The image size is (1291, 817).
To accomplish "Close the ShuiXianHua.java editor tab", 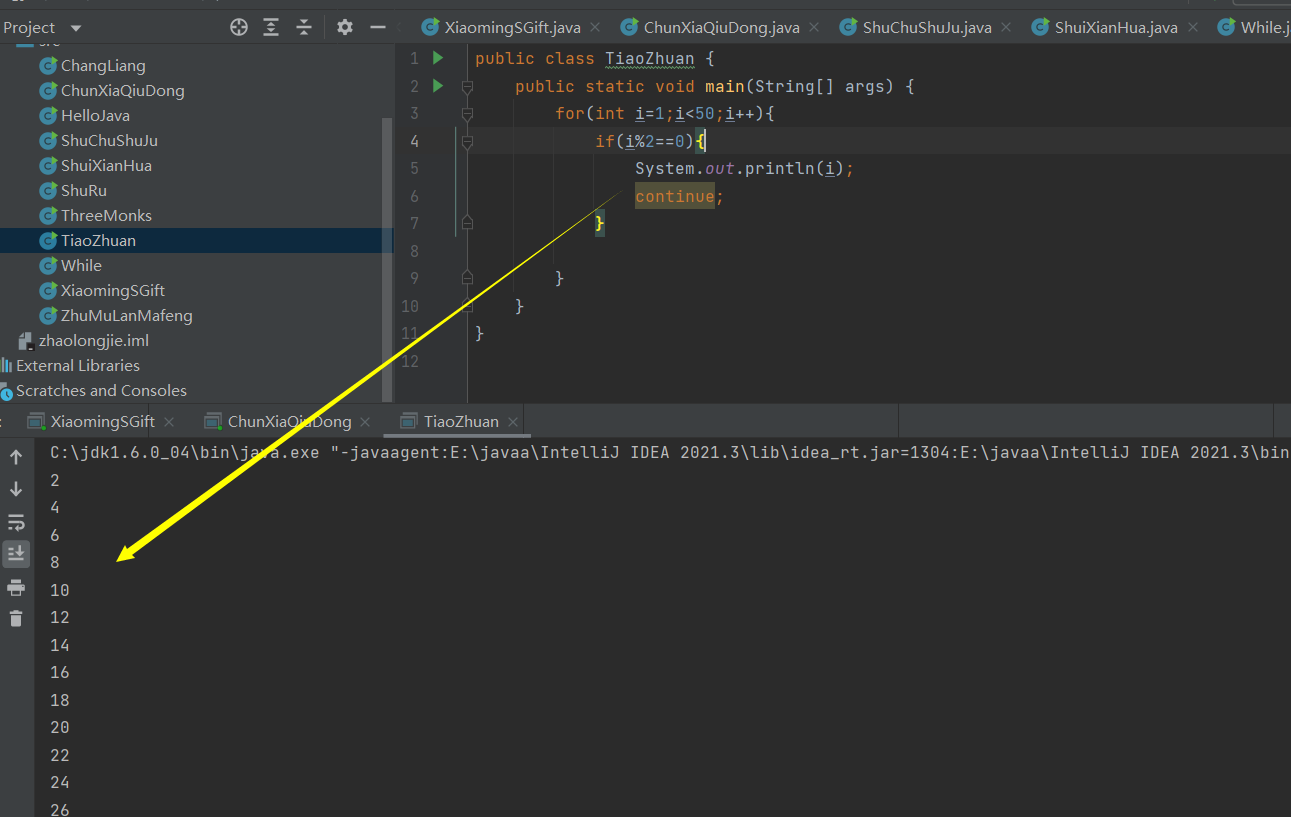I will (x=1191, y=27).
